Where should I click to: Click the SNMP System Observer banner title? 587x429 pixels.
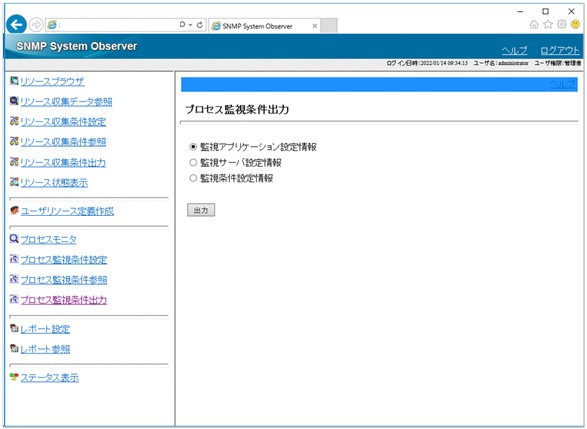[x=77, y=46]
